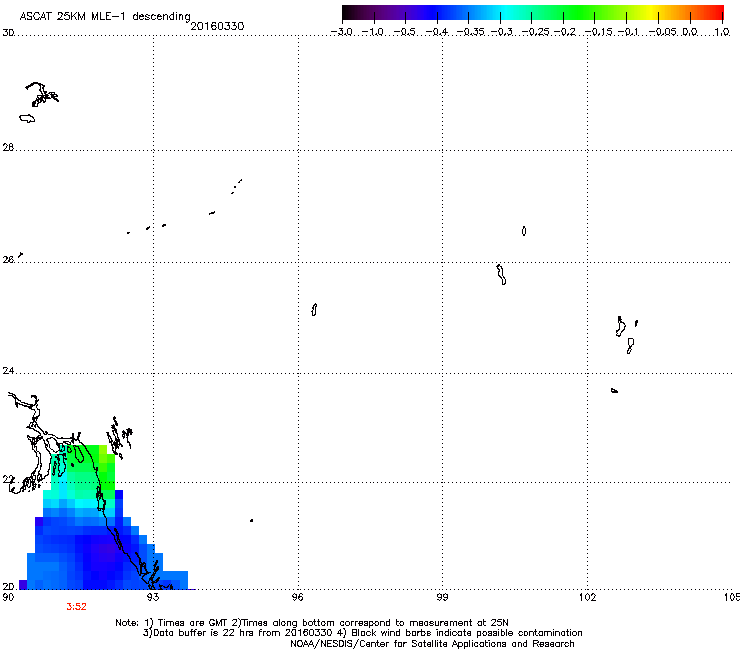The width and height of the screenshot is (740, 650).
Task: Click the -0.3 color scale label
Action: pos(502,32)
